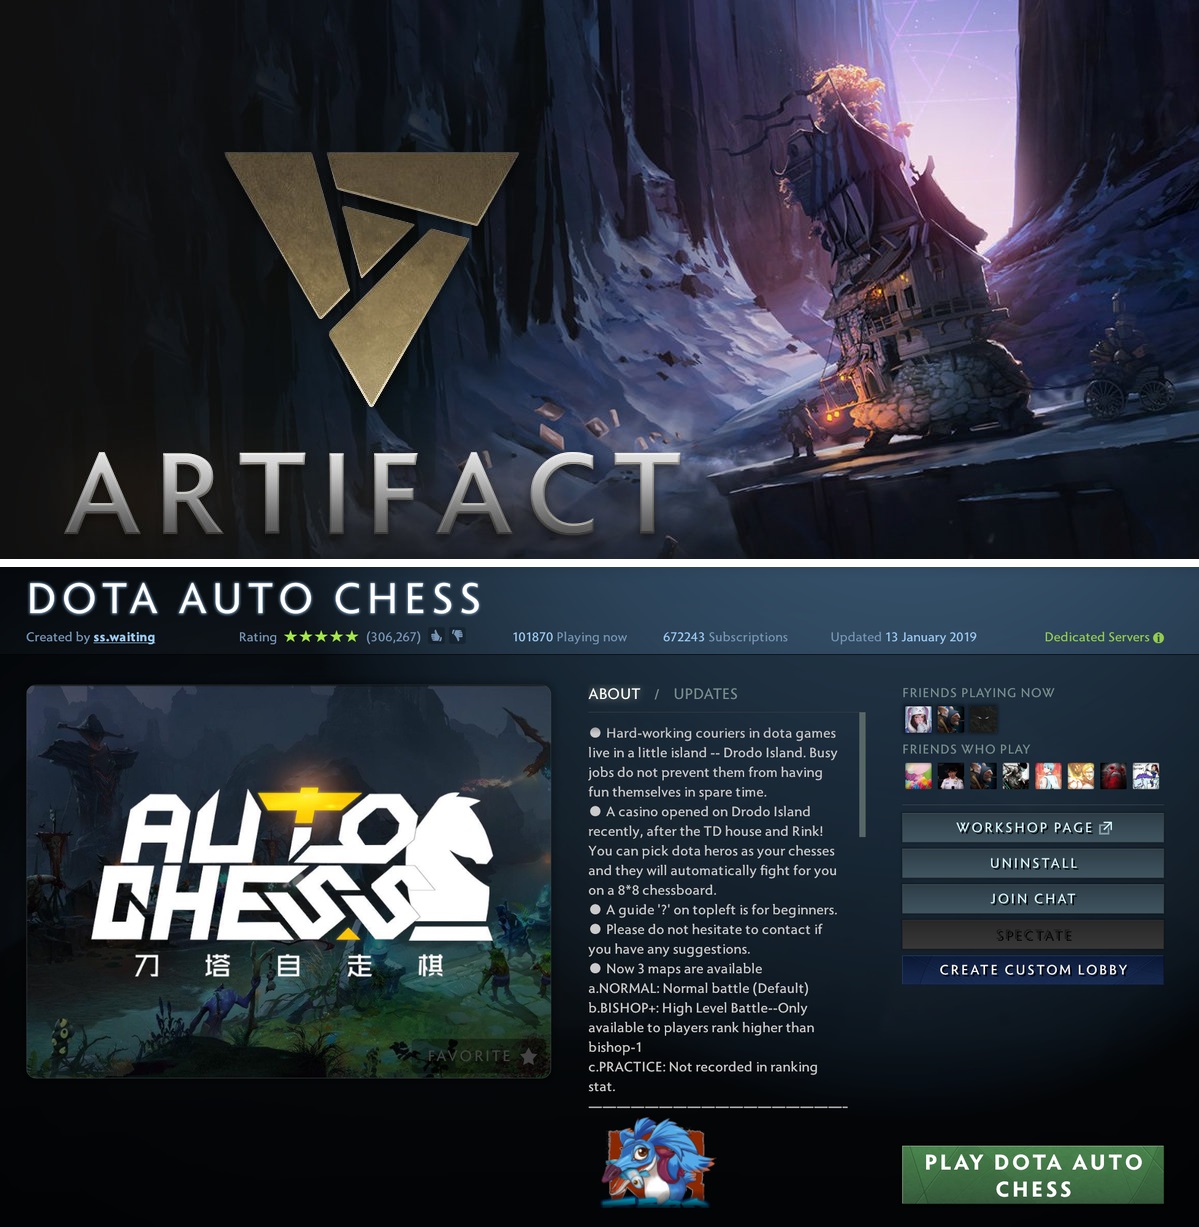Click the thumbs down rating icon

(x=457, y=636)
